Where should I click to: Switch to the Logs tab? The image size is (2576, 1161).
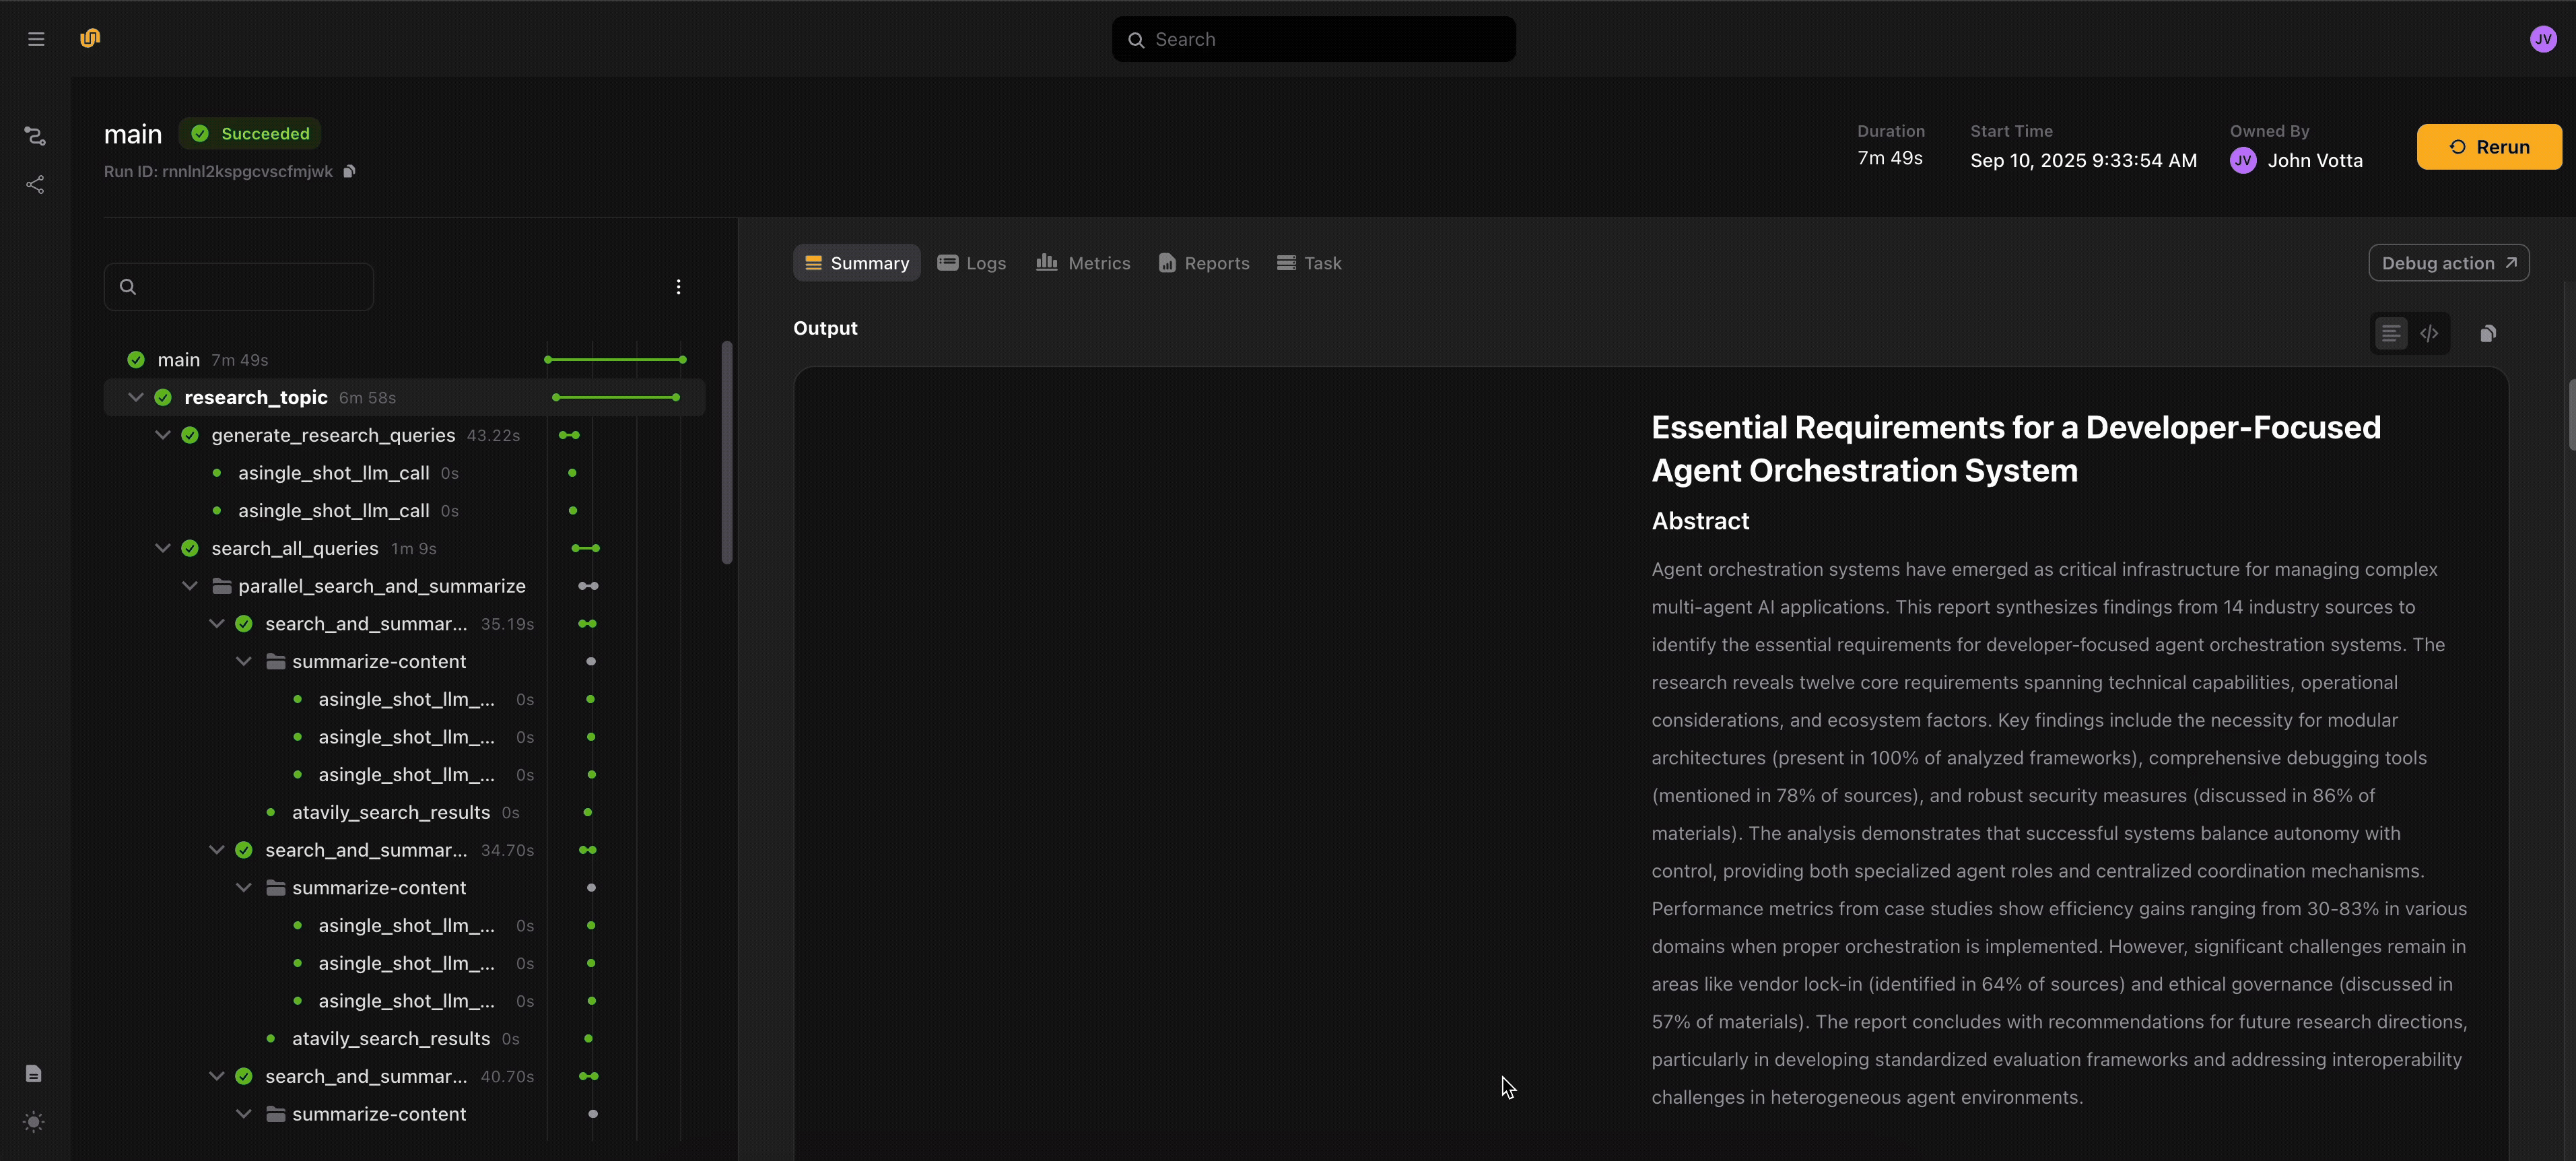pyautogui.click(x=971, y=263)
